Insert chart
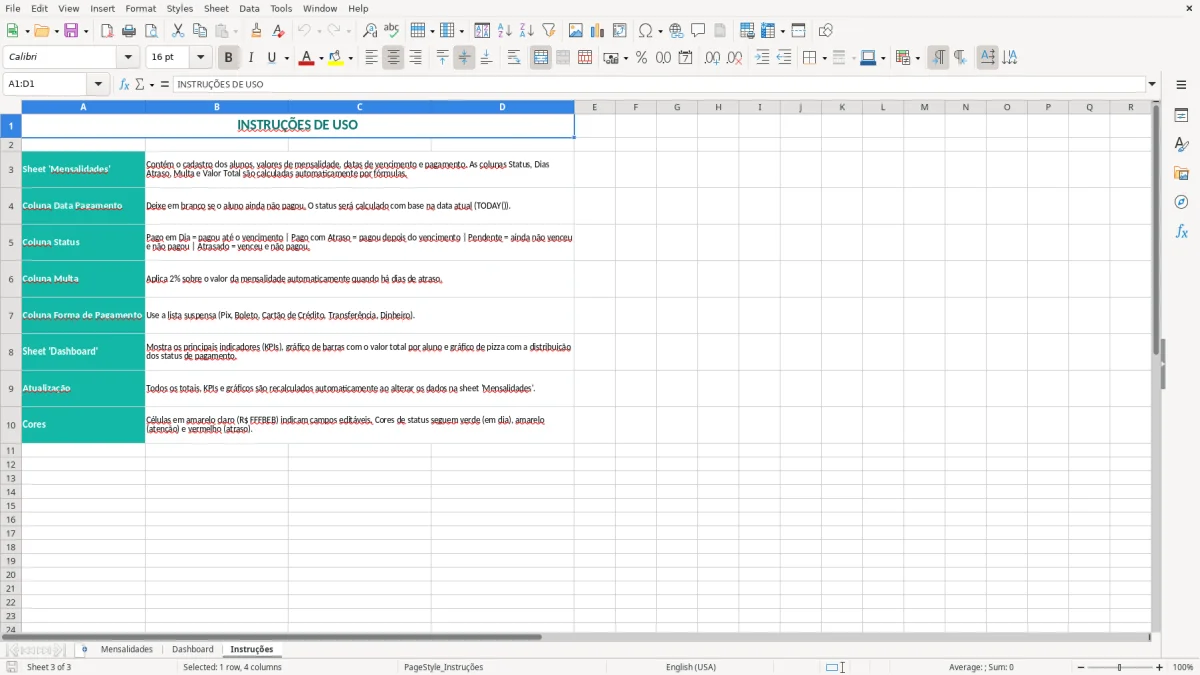 coord(598,31)
